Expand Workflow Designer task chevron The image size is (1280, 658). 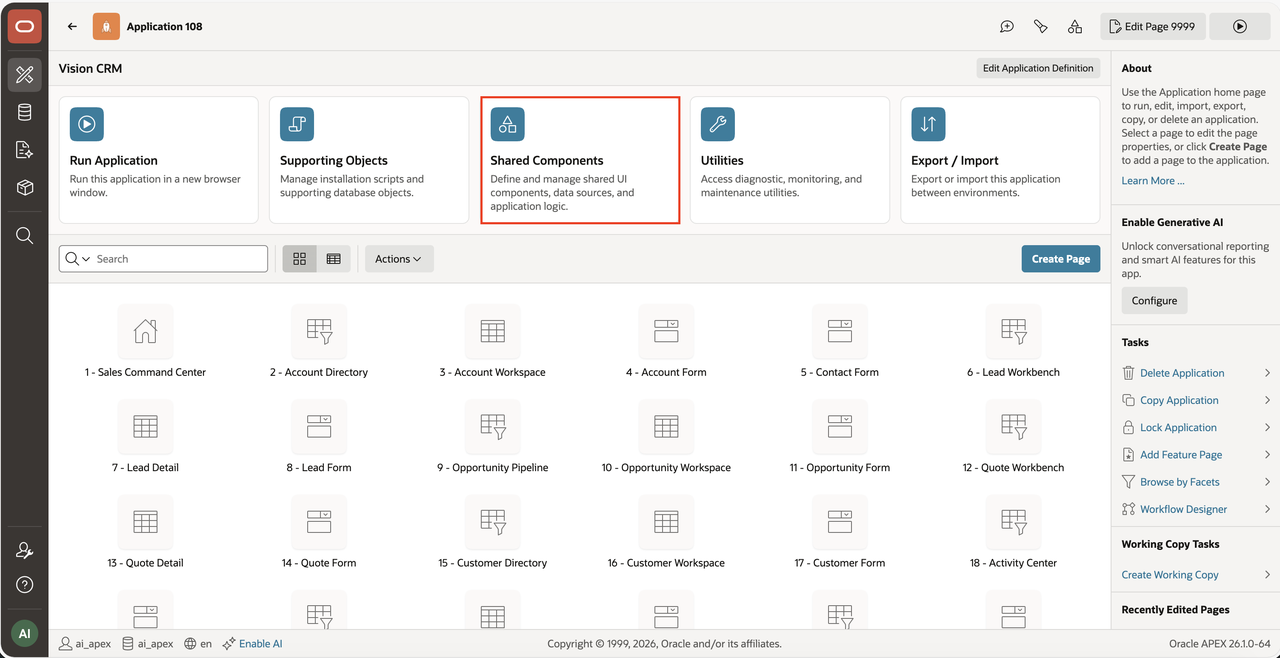pyautogui.click(x=1267, y=509)
